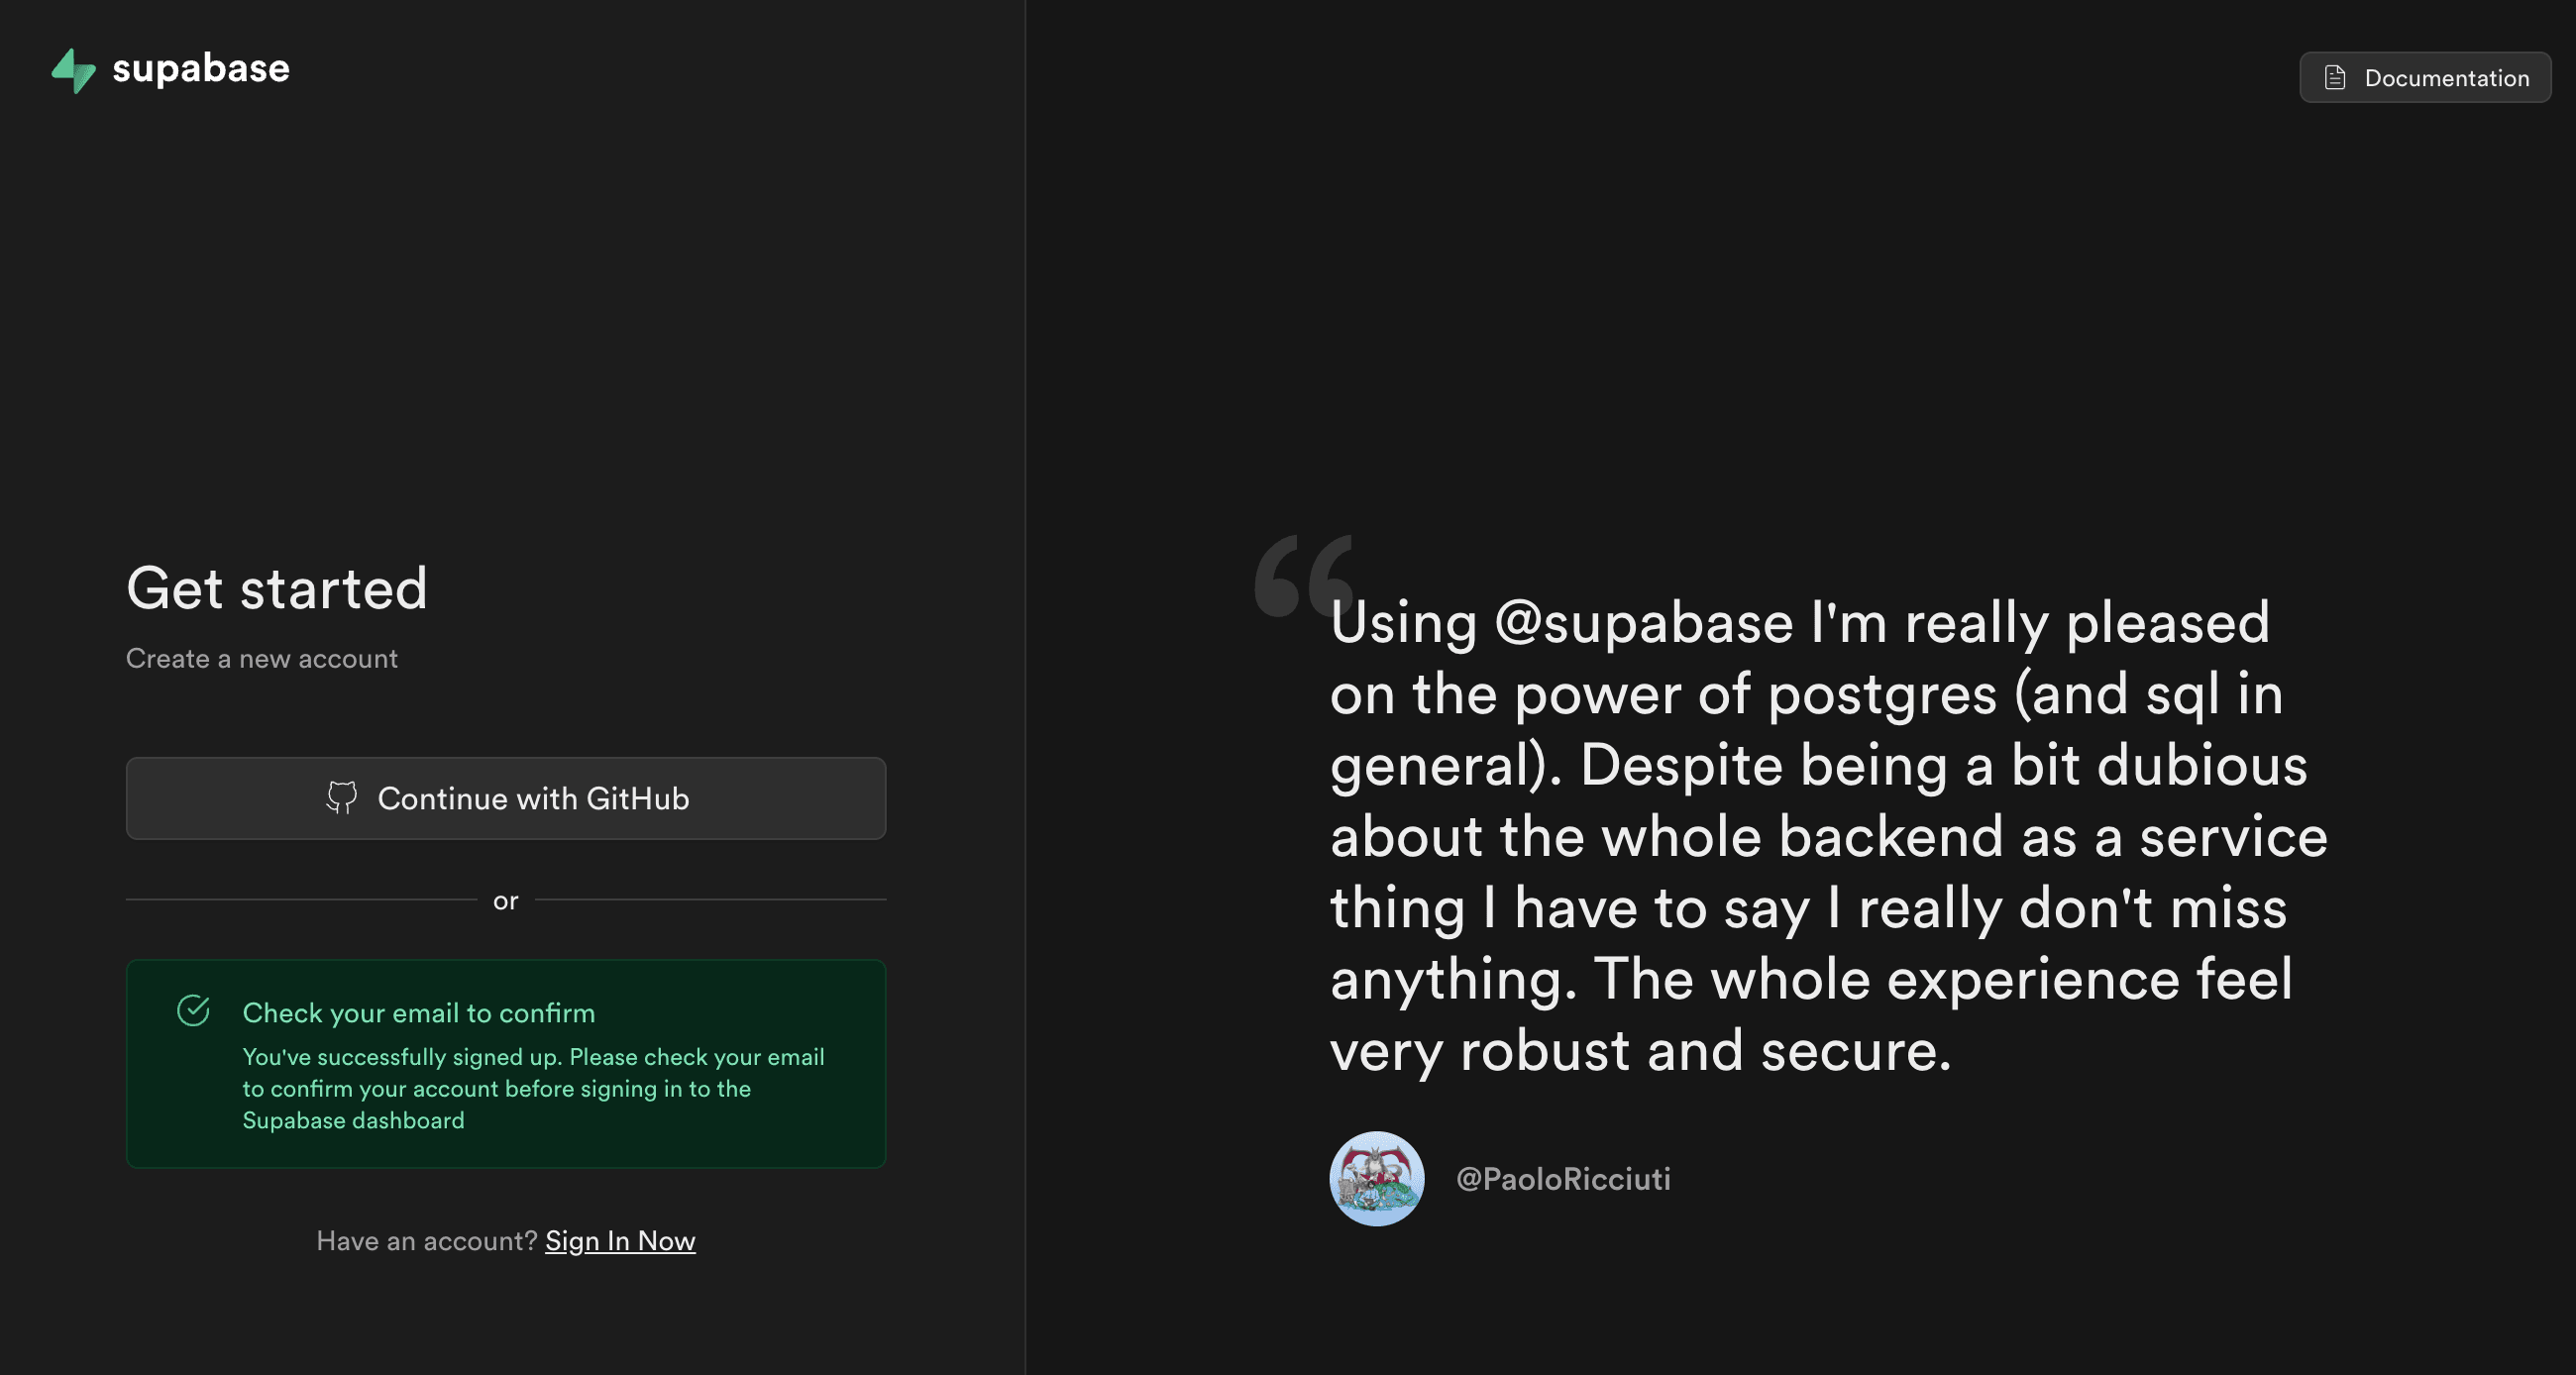
Task: Click the 'Check your email to confirm' heading
Action: [x=419, y=1013]
